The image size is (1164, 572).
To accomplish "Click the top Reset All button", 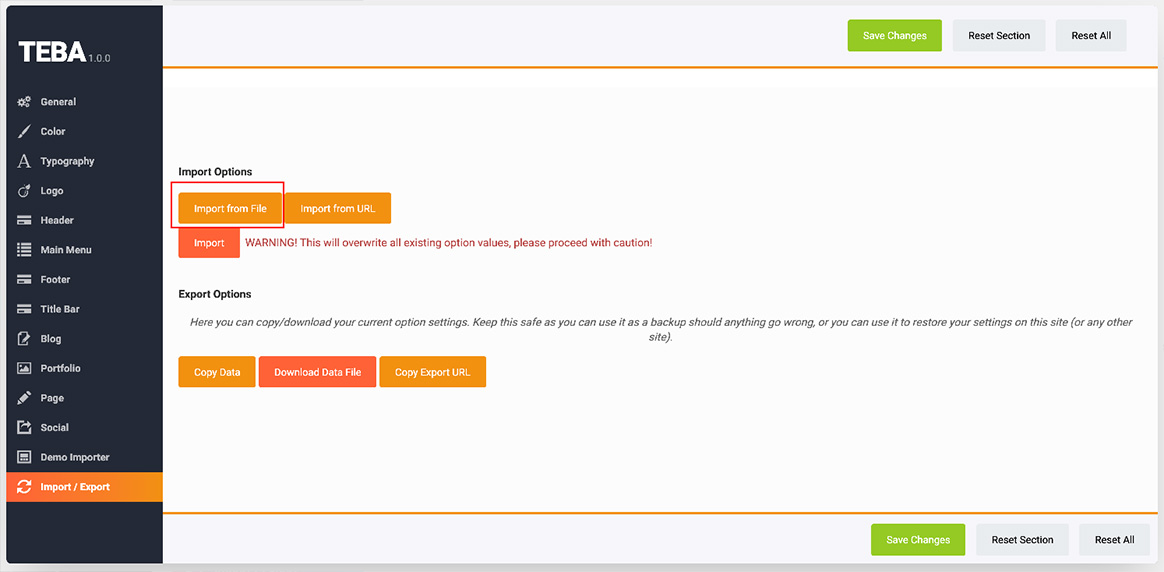I will 1091,36.
